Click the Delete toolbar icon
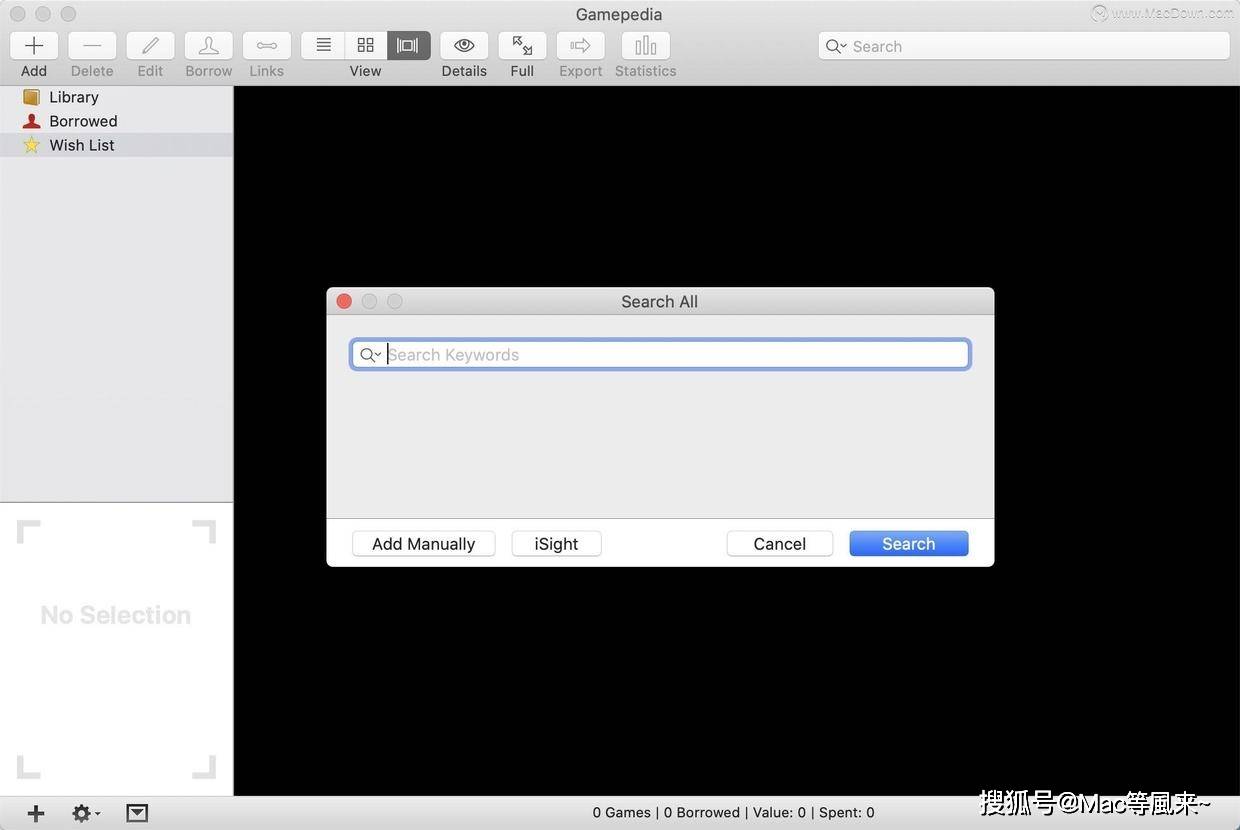The height and width of the screenshot is (830, 1240). coord(92,46)
